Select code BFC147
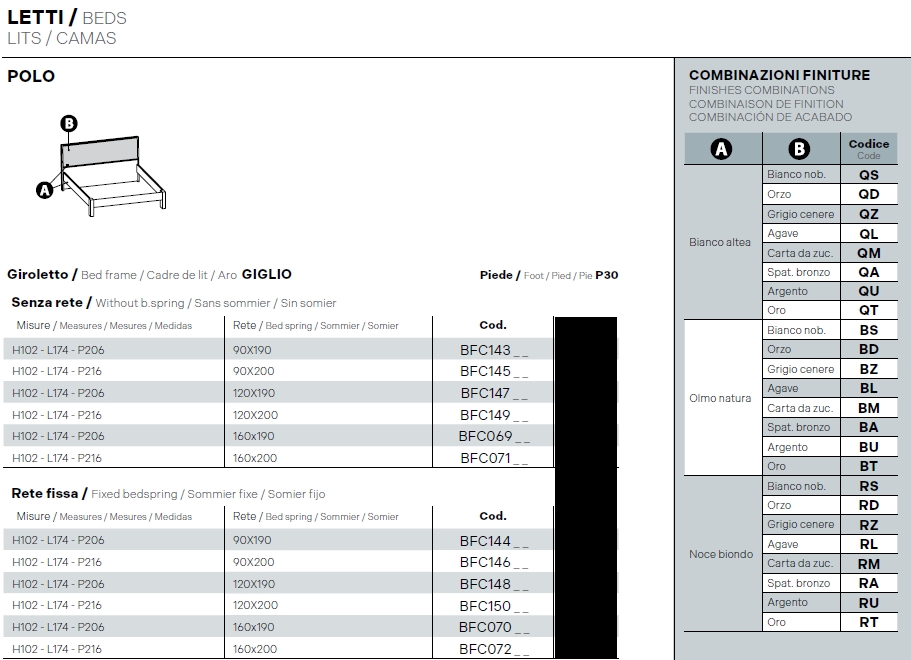The height and width of the screenshot is (660, 911). pyautogui.click(x=494, y=393)
